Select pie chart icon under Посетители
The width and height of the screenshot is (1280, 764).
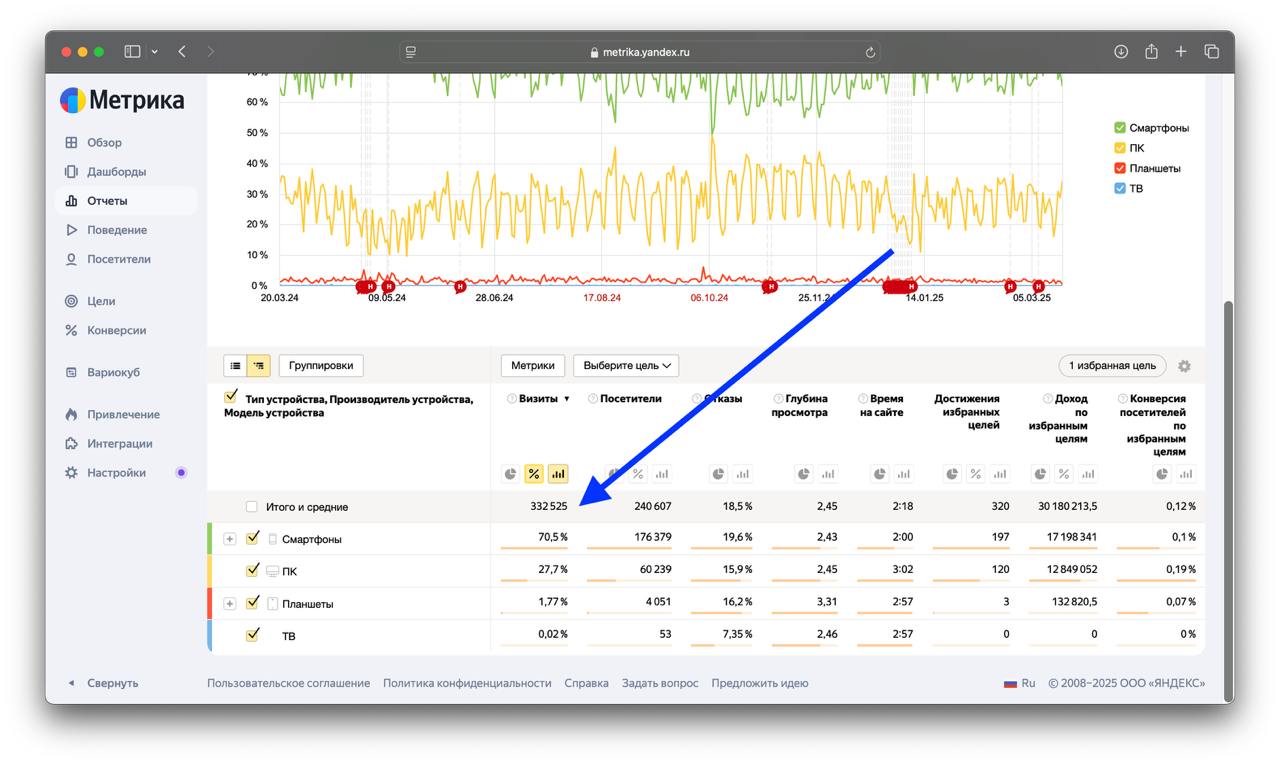(614, 474)
